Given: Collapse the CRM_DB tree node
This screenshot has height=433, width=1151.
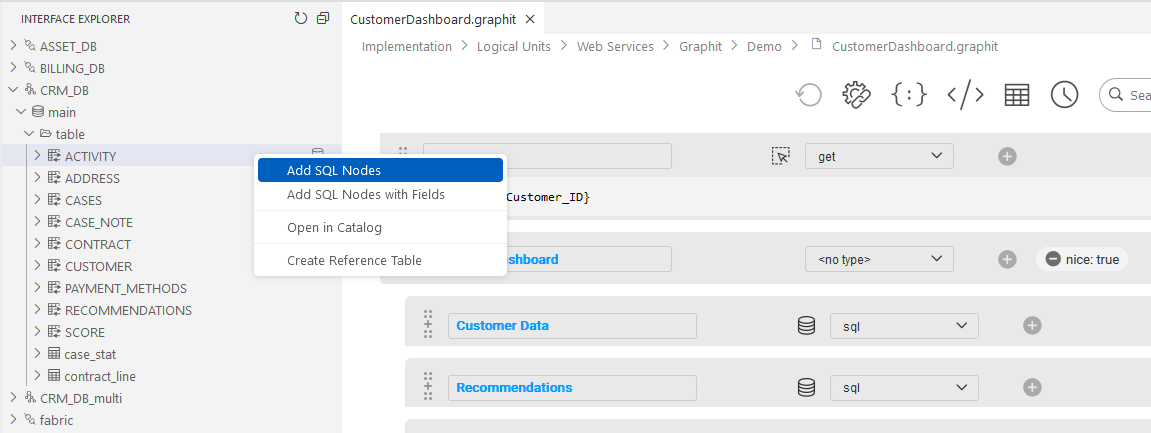Looking at the screenshot, I should pyautogui.click(x=13, y=90).
